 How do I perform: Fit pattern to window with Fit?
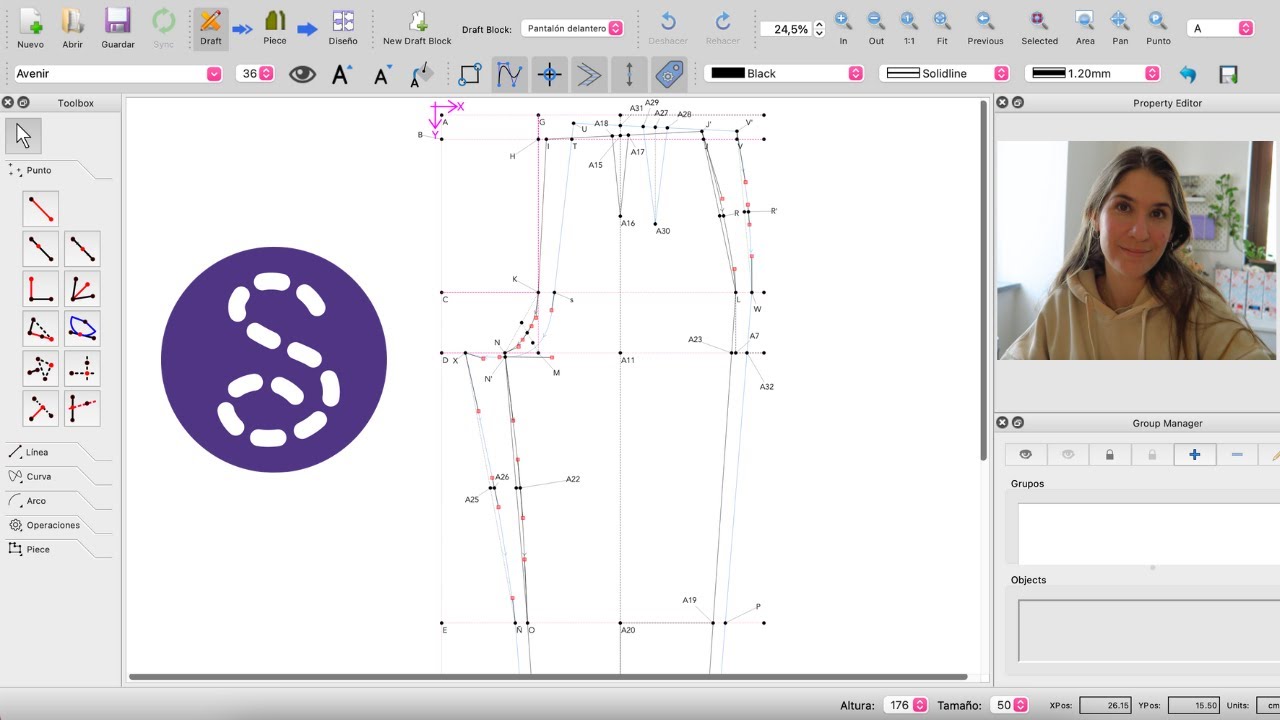(x=942, y=28)
